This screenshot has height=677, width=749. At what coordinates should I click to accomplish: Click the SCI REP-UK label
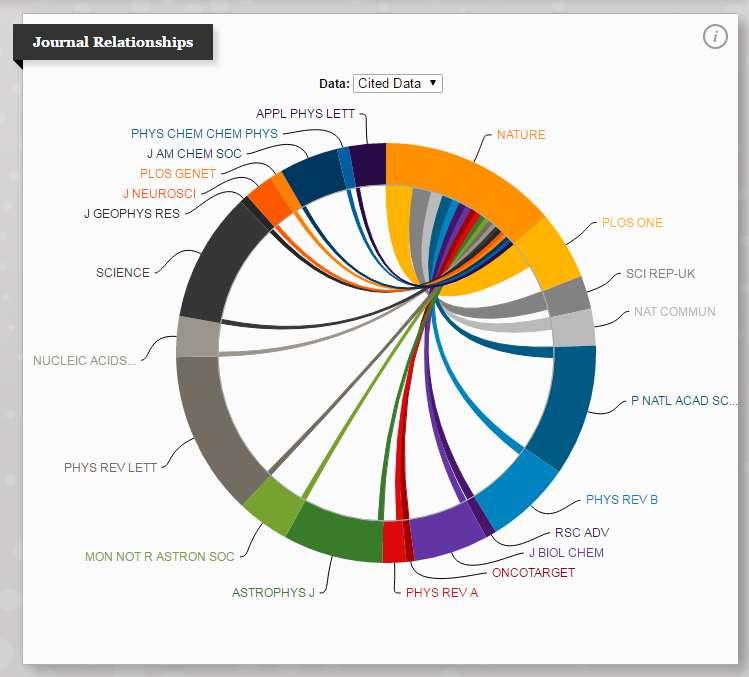tap(660, 274)
